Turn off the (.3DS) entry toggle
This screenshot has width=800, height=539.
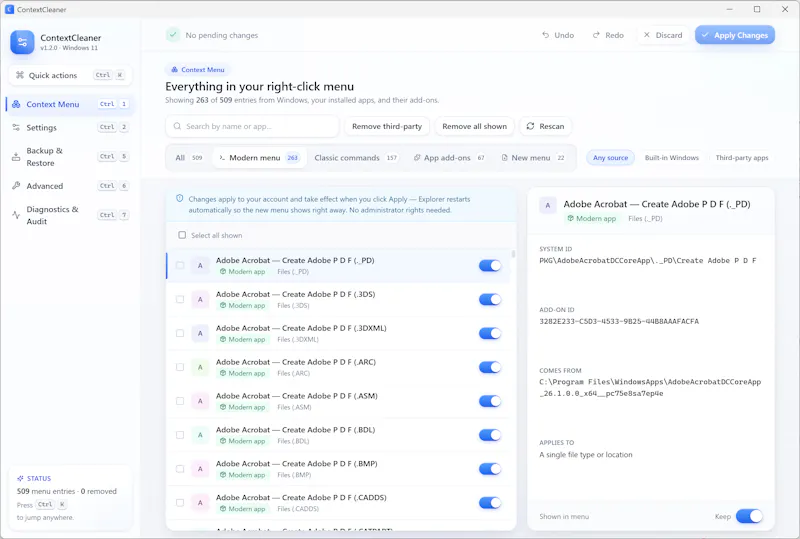pyautogui.click(x=490, y=300)
